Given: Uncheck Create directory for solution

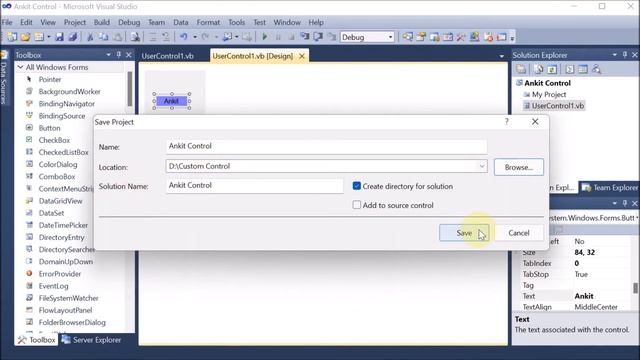Looking at the screenshot, I should (356, 186).
